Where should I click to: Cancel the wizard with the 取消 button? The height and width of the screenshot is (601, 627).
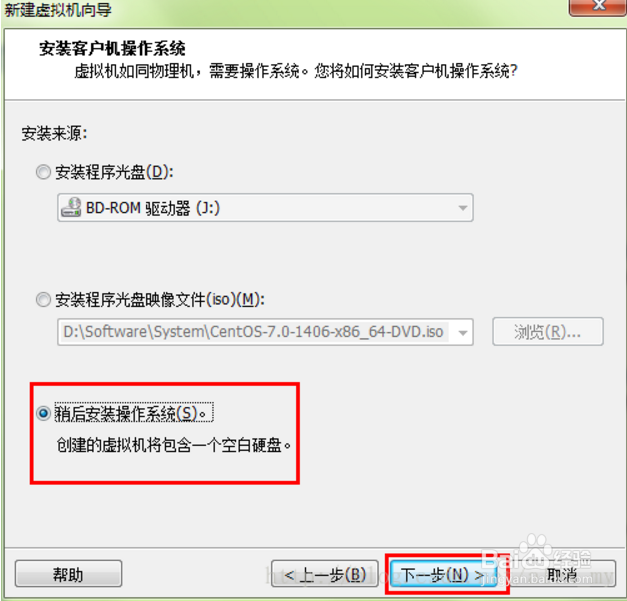(561, 574)
